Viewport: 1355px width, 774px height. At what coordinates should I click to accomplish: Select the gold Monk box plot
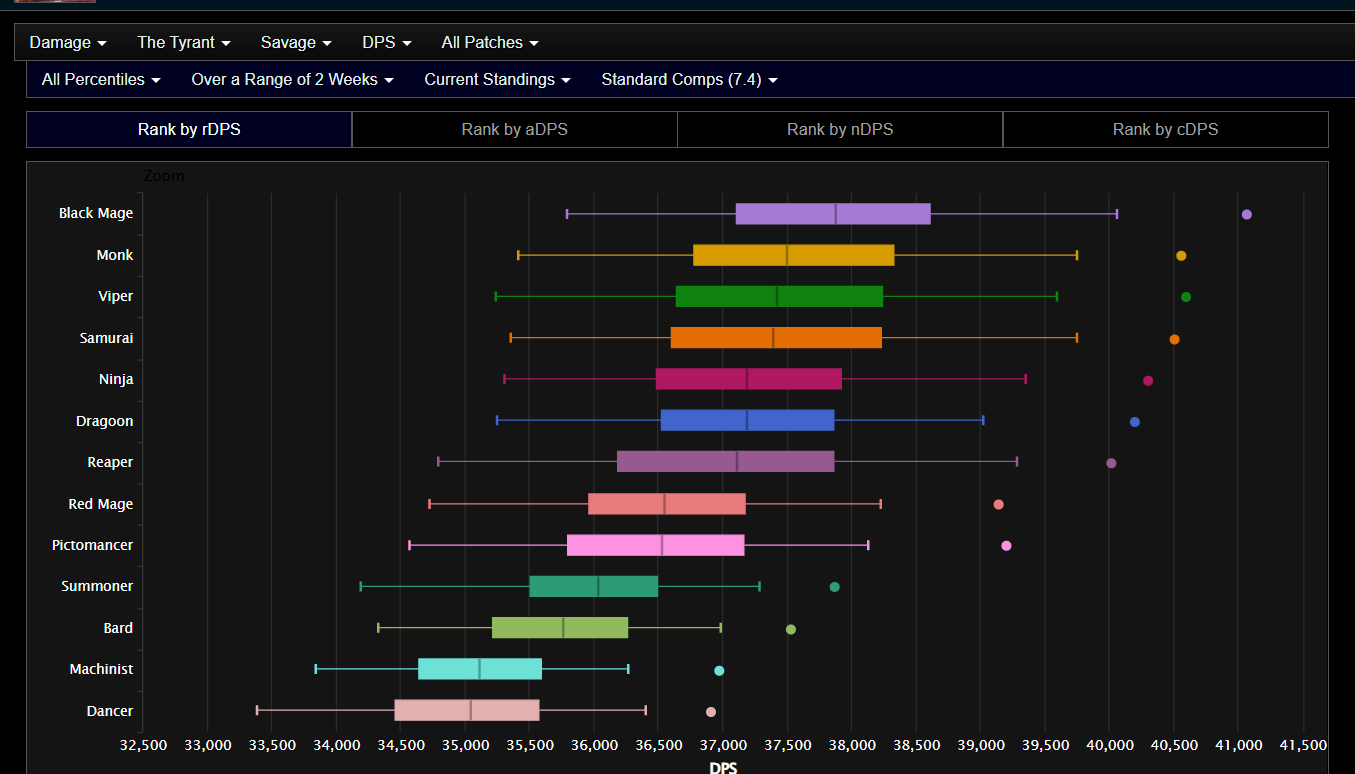[x=793, y=255]
